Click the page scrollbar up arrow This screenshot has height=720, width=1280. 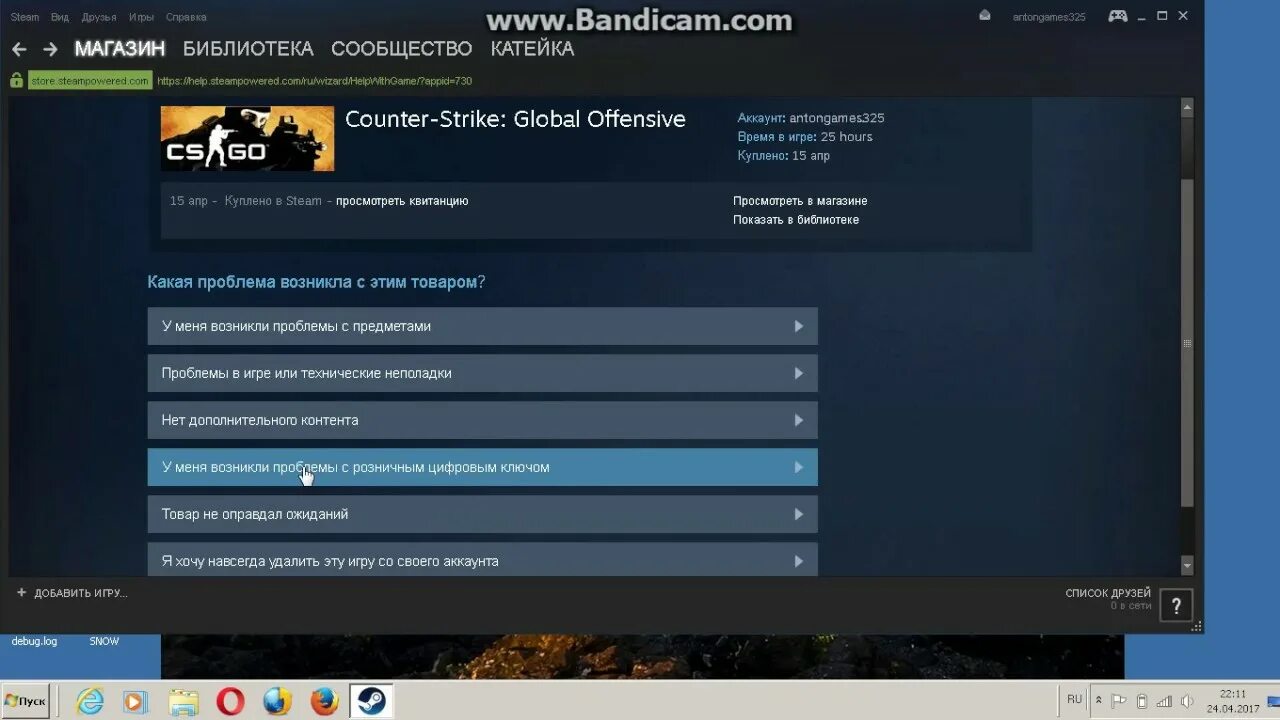(x=1187, y=107)
